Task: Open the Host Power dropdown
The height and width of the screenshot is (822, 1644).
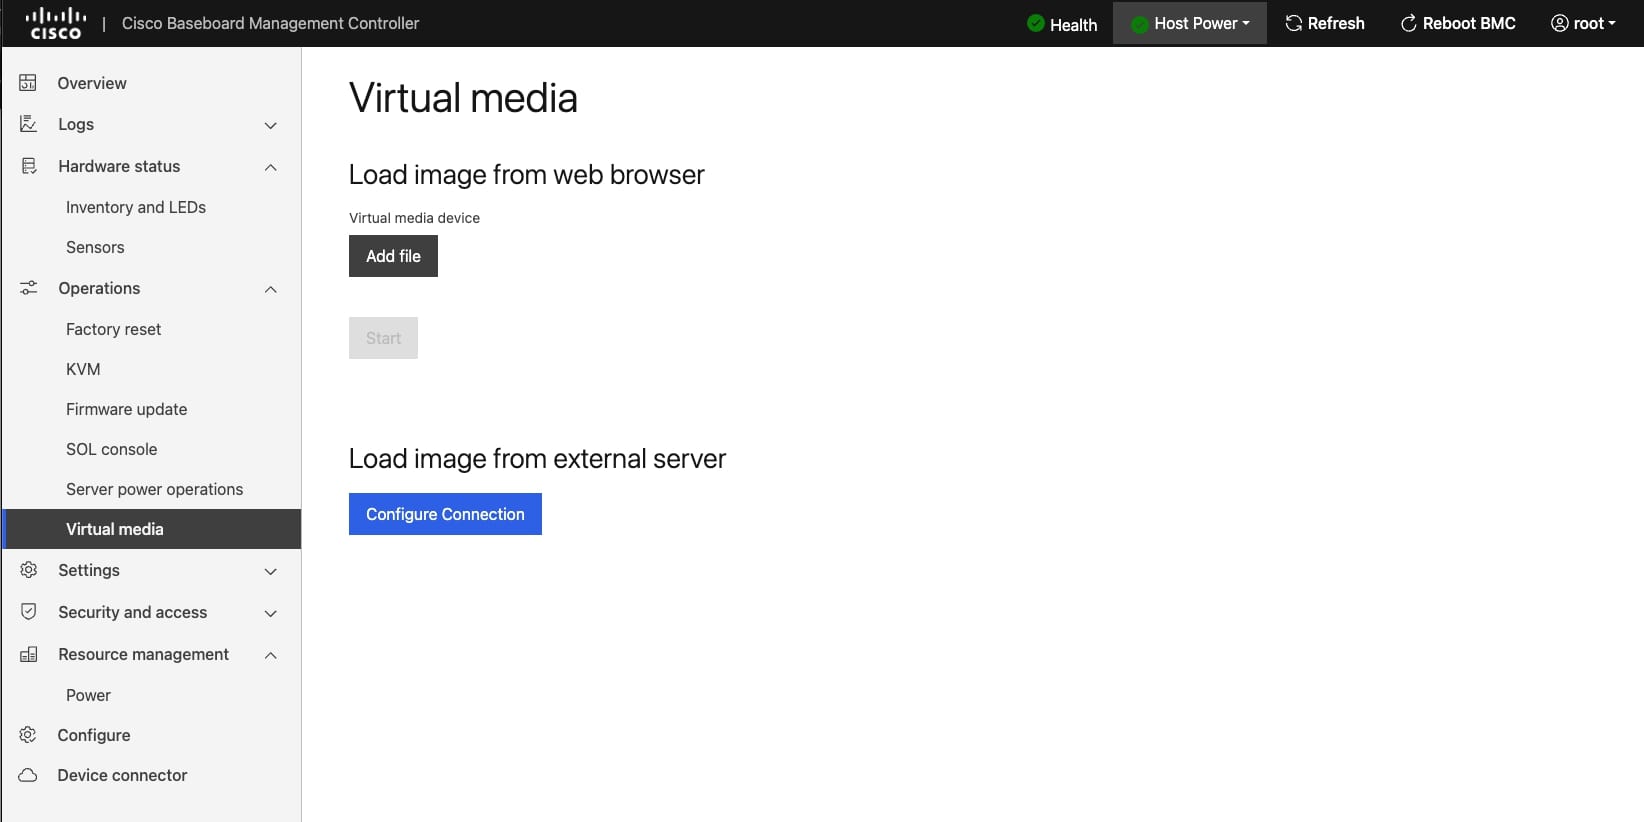Action: coord(1190,23)
